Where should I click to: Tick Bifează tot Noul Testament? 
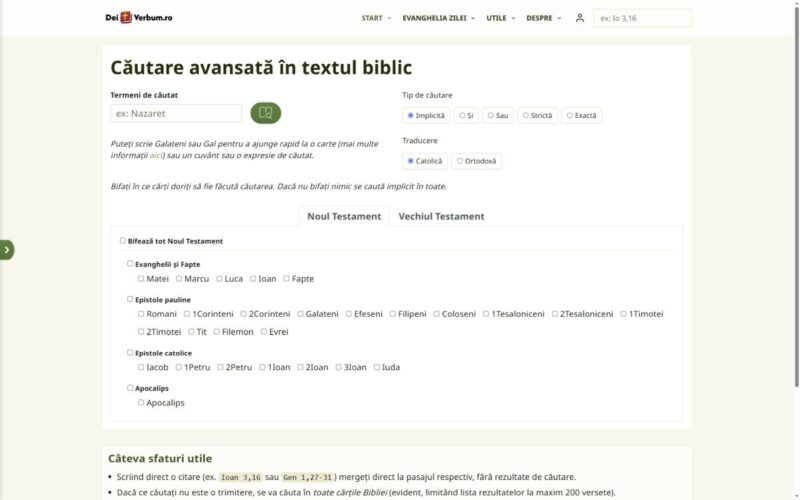click(x=122, y=241)
